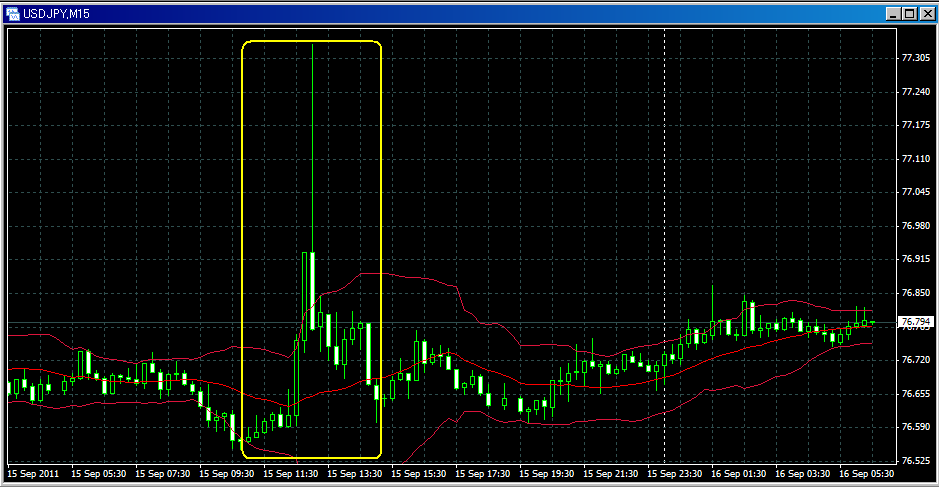
Task: Minimize the USDJPY,M15 chart window
Action: tap(892, 13)
